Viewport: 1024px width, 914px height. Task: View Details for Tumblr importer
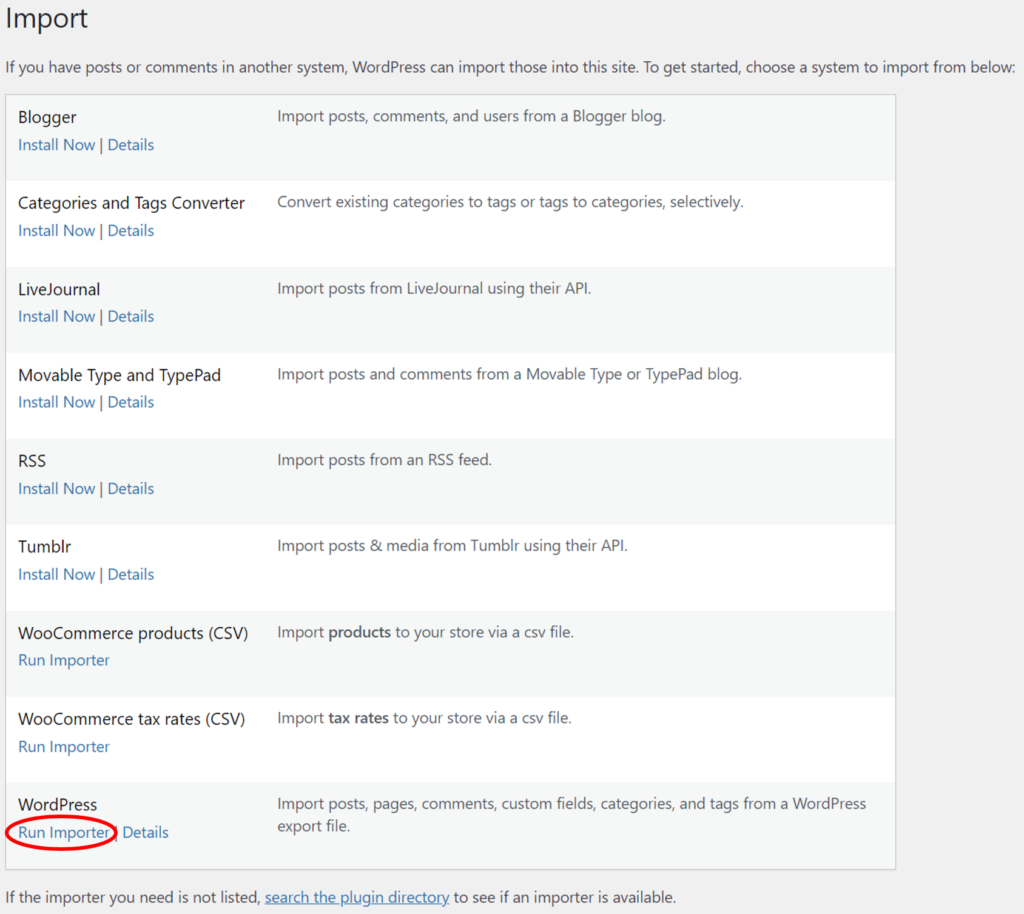pyautogui.click(x=131, y=574)
